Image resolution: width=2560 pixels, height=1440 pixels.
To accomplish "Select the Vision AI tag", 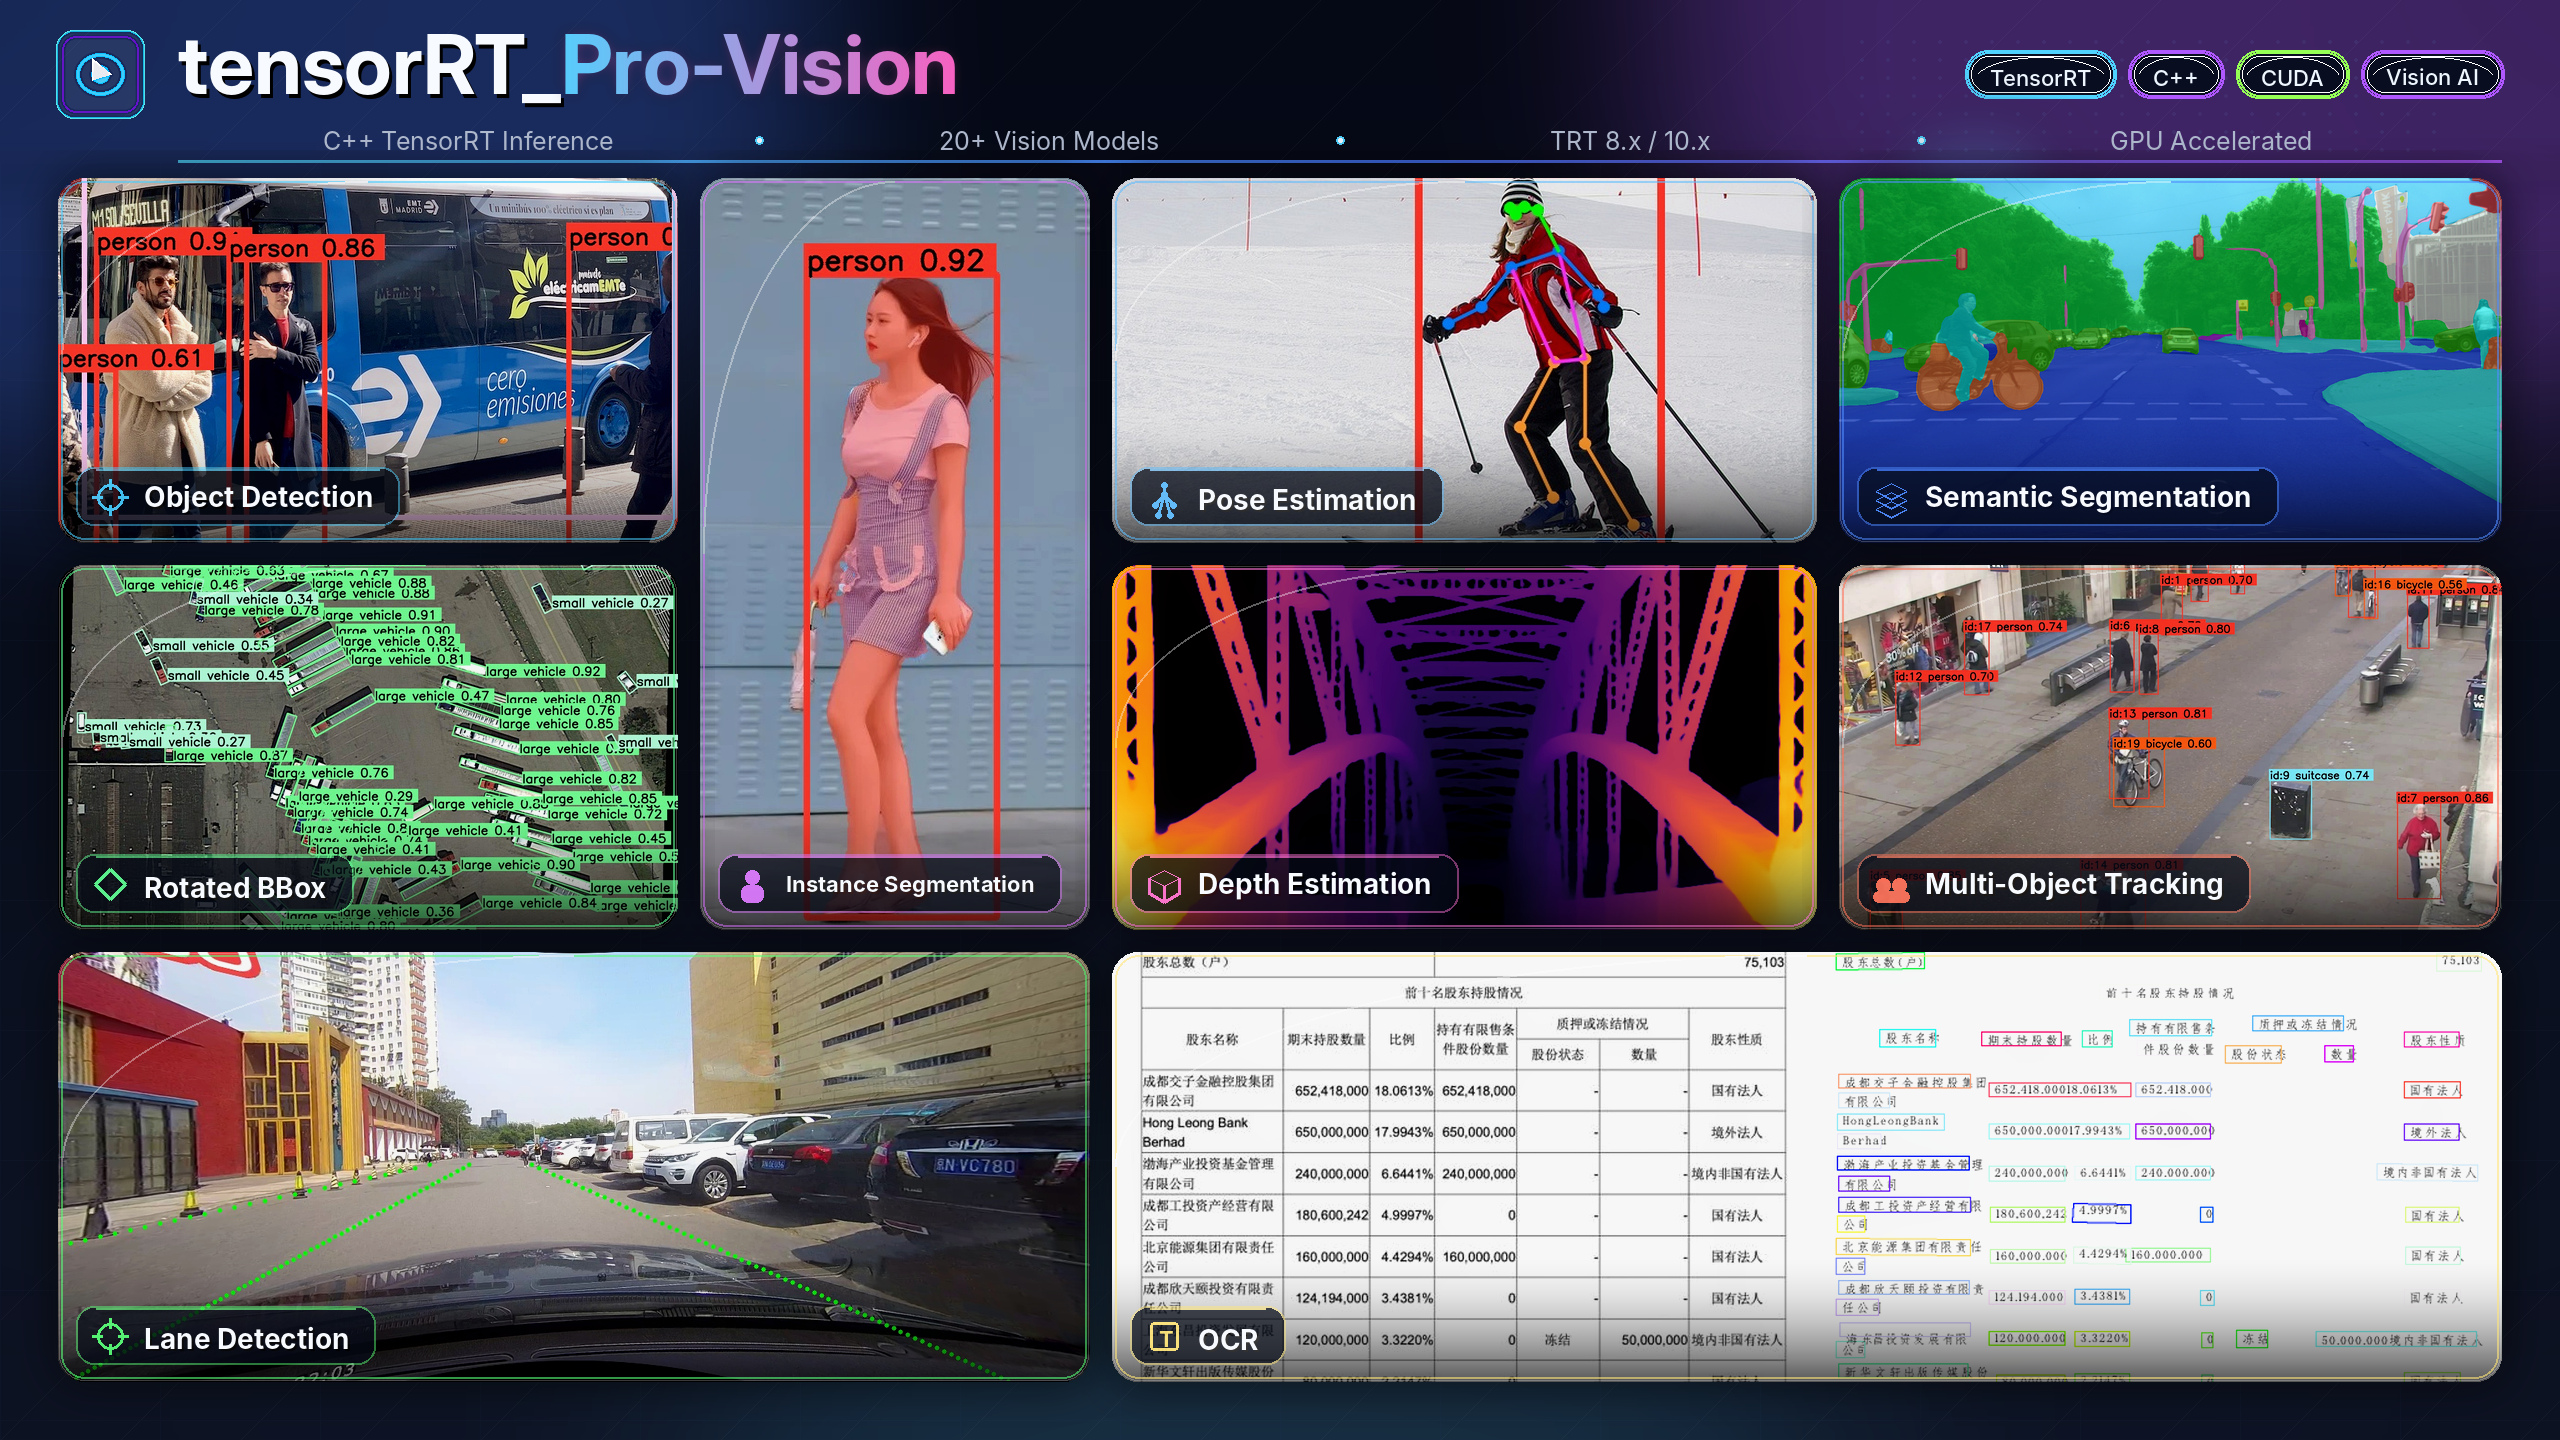I will 2432,76.
